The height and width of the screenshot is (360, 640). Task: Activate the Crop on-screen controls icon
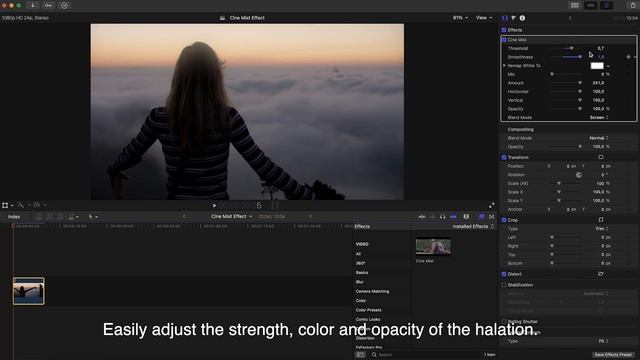(601, 220)
